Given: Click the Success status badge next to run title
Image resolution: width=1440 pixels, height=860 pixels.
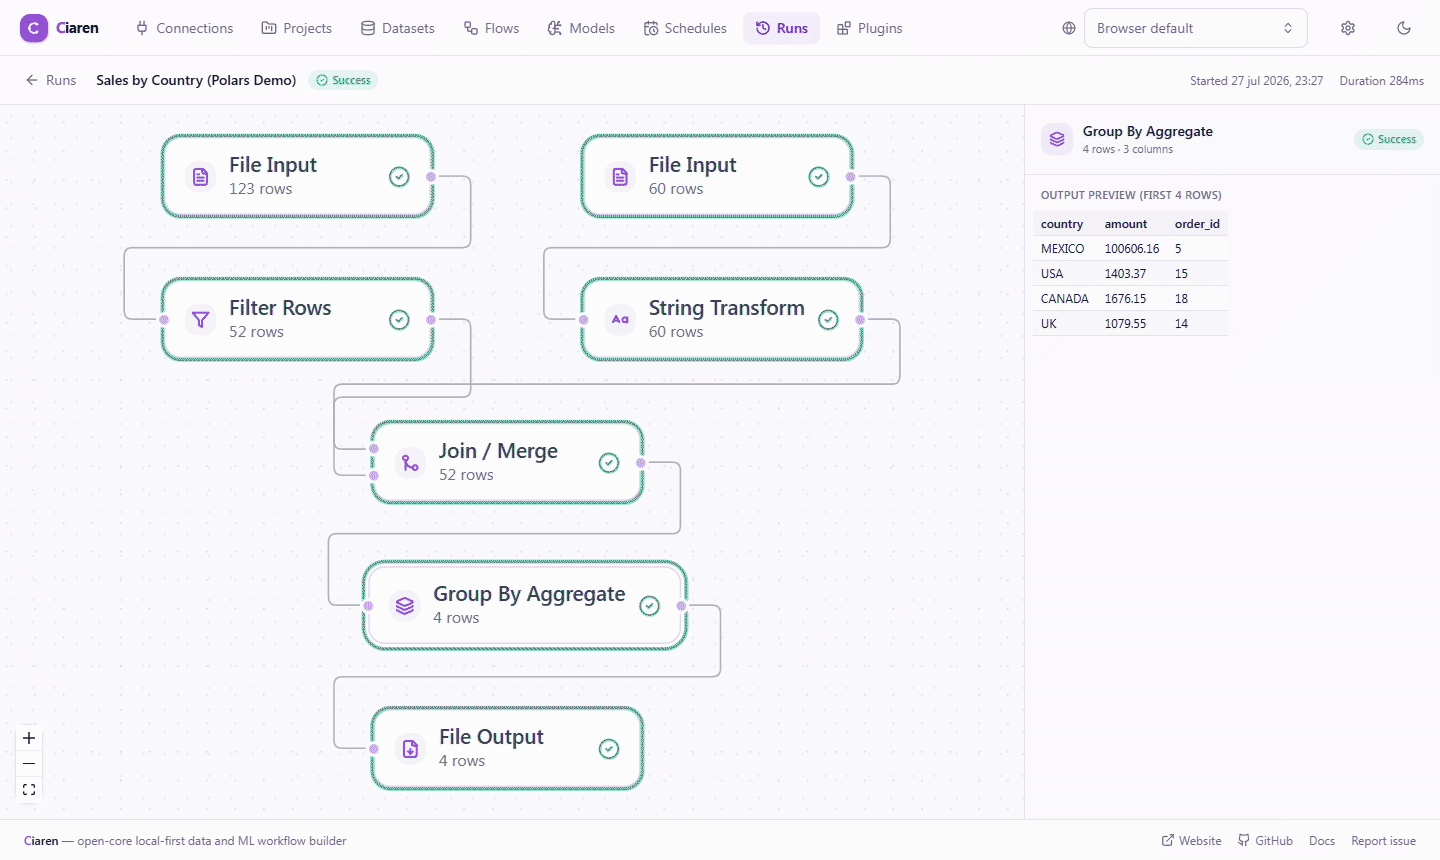Looking at the screenshot, I should click(343, 80).
